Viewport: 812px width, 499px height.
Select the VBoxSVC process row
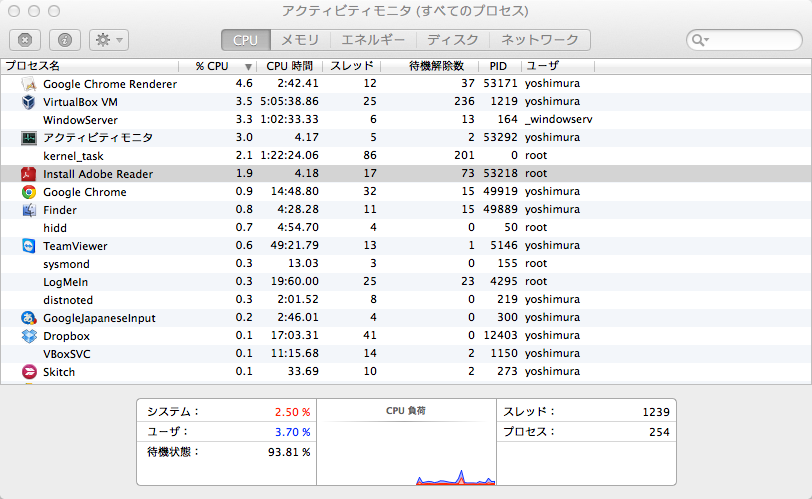(406, 354)
